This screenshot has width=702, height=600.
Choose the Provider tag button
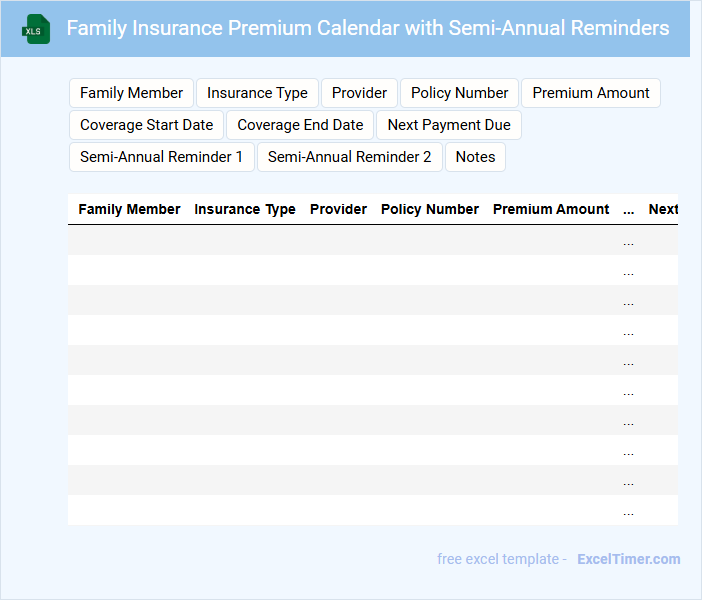359,93
